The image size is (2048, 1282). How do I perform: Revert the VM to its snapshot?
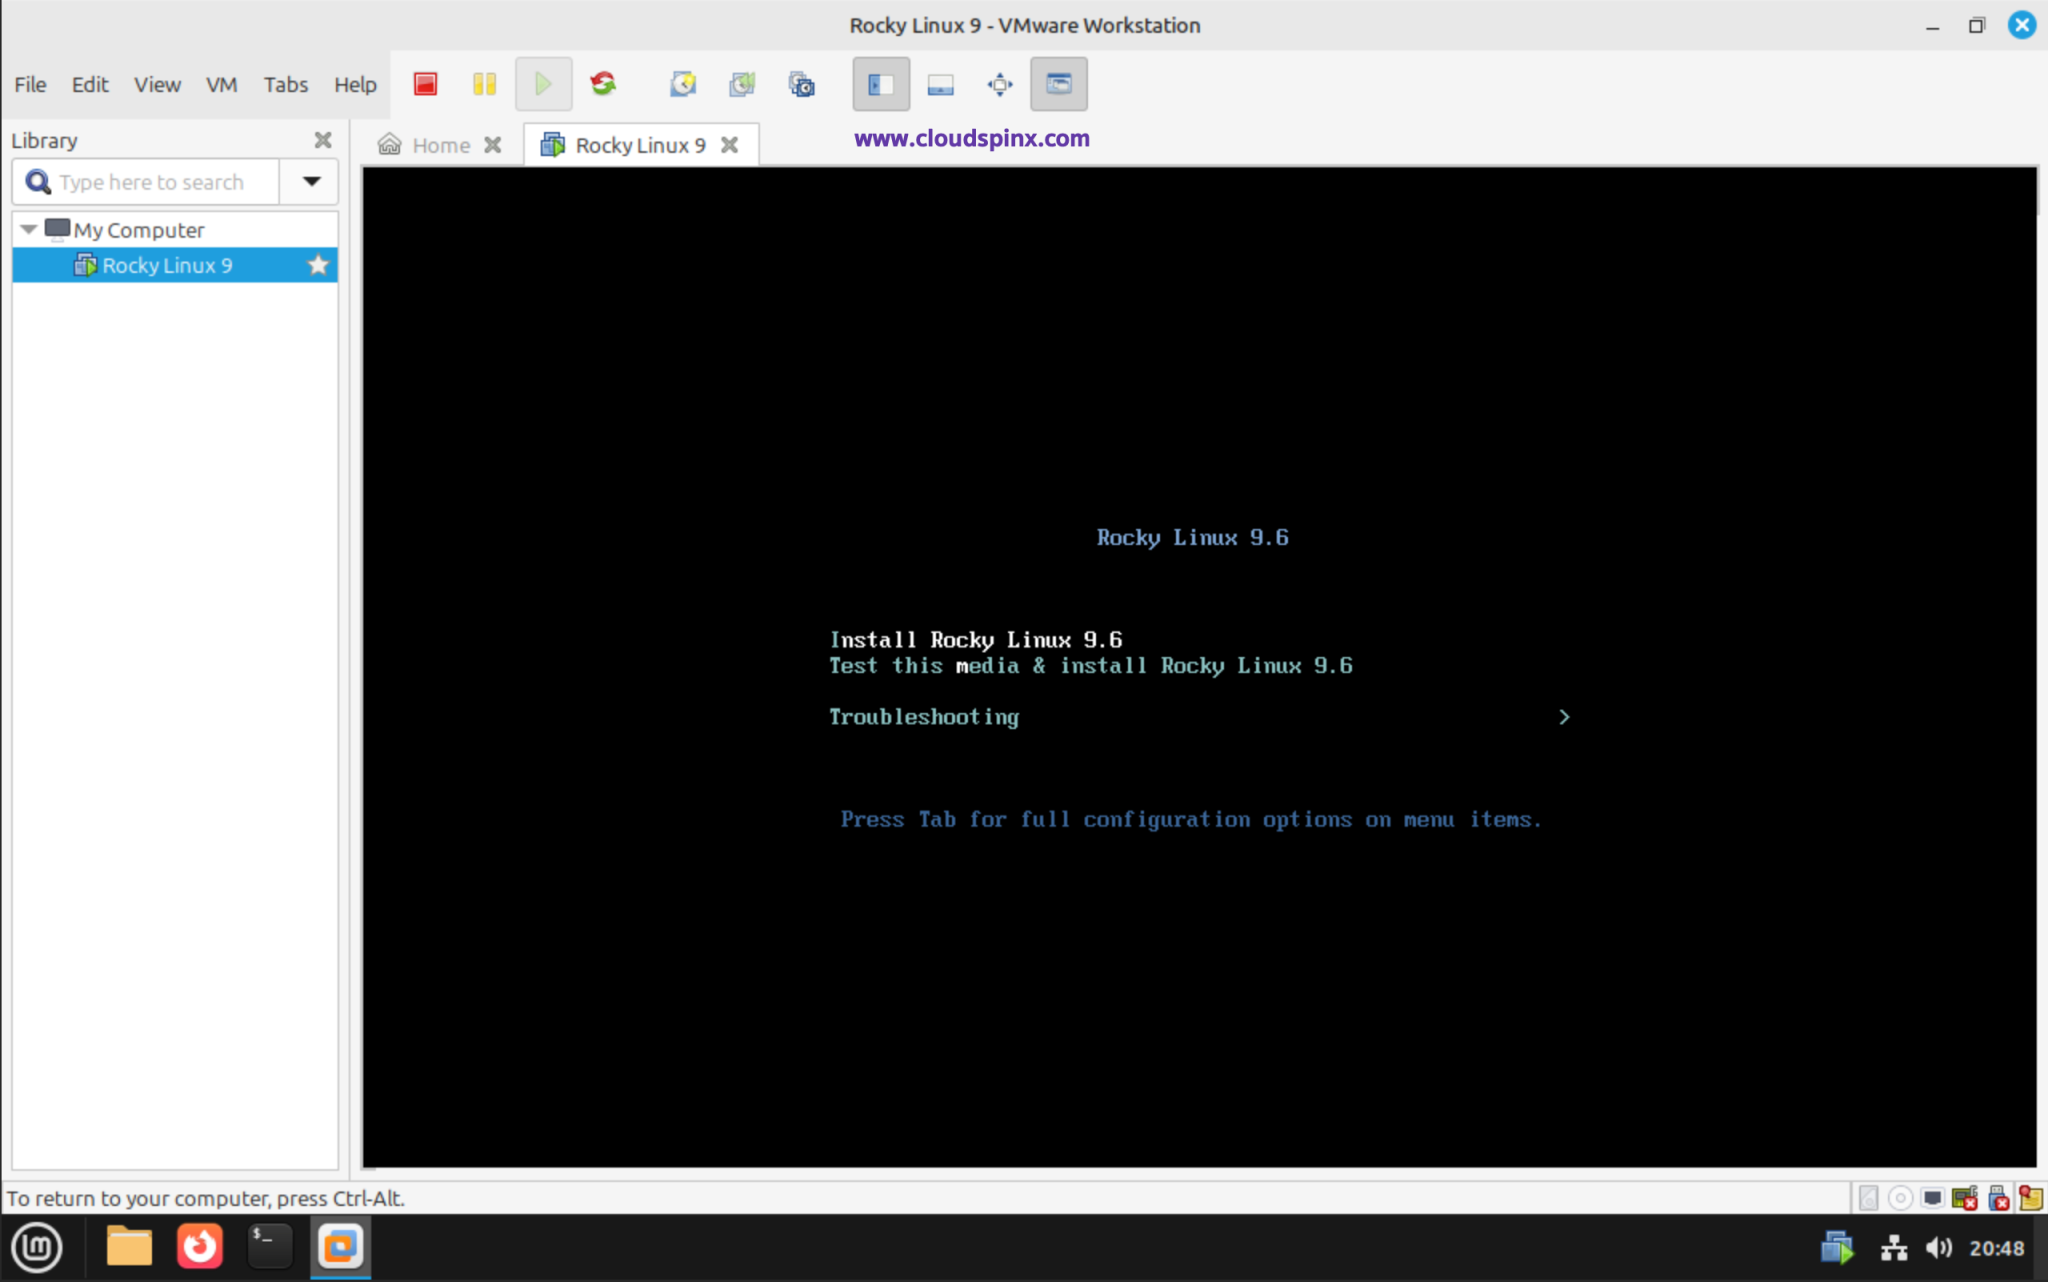(742, 84)
